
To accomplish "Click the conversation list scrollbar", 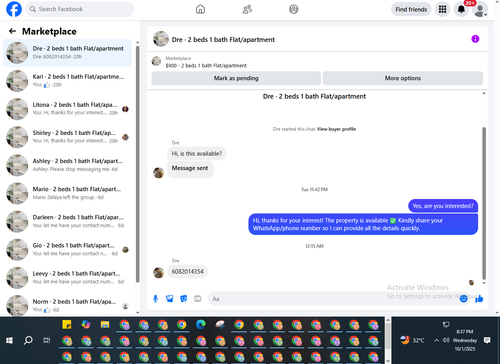I will [138, 163].
